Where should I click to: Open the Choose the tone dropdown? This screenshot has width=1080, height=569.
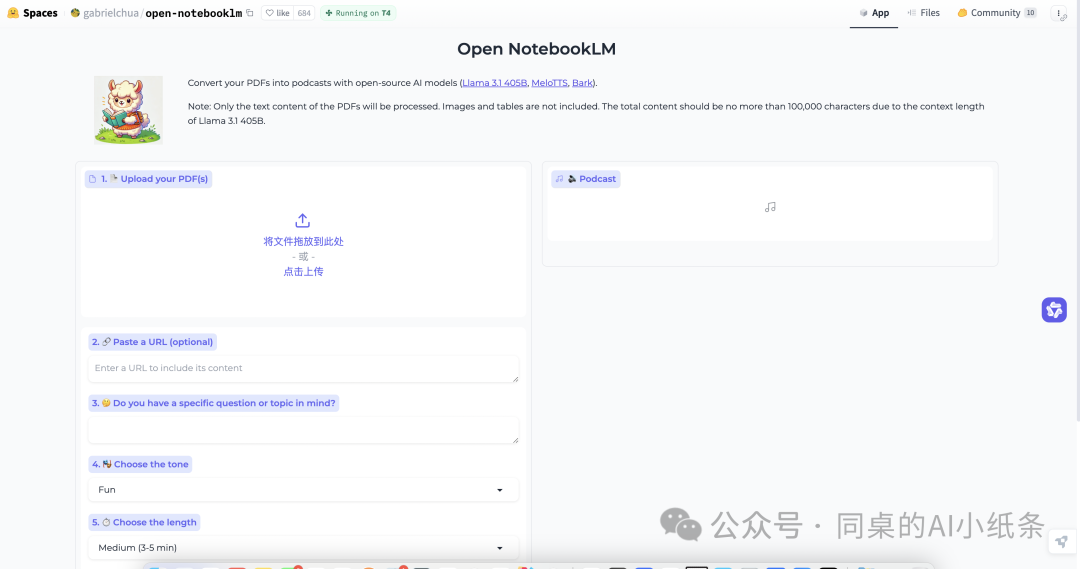pos(303,490)
